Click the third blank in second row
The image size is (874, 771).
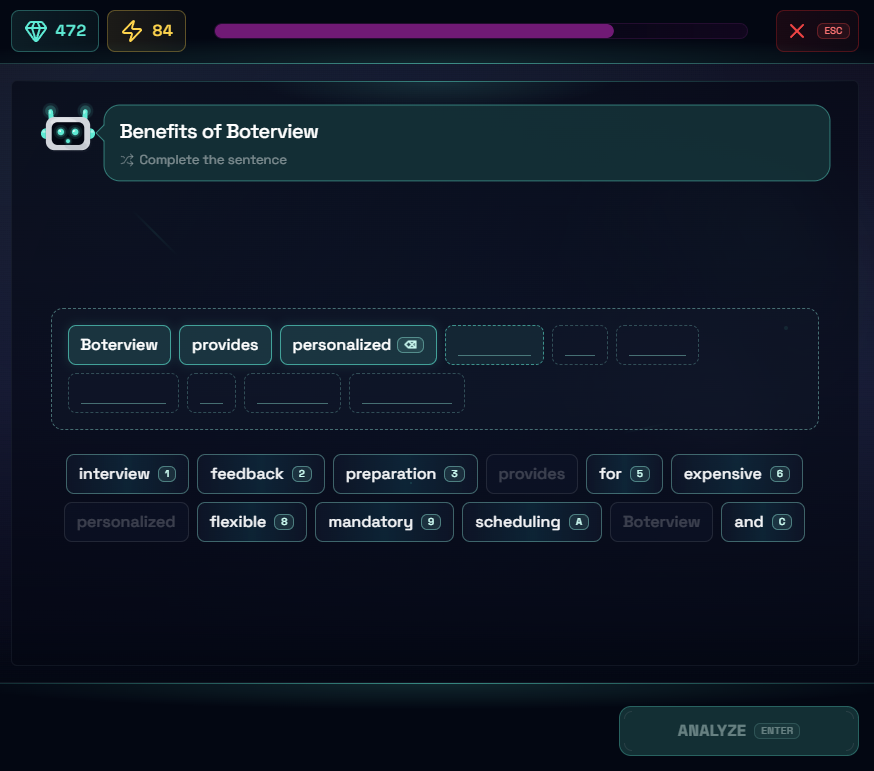[x=292, y=393]
